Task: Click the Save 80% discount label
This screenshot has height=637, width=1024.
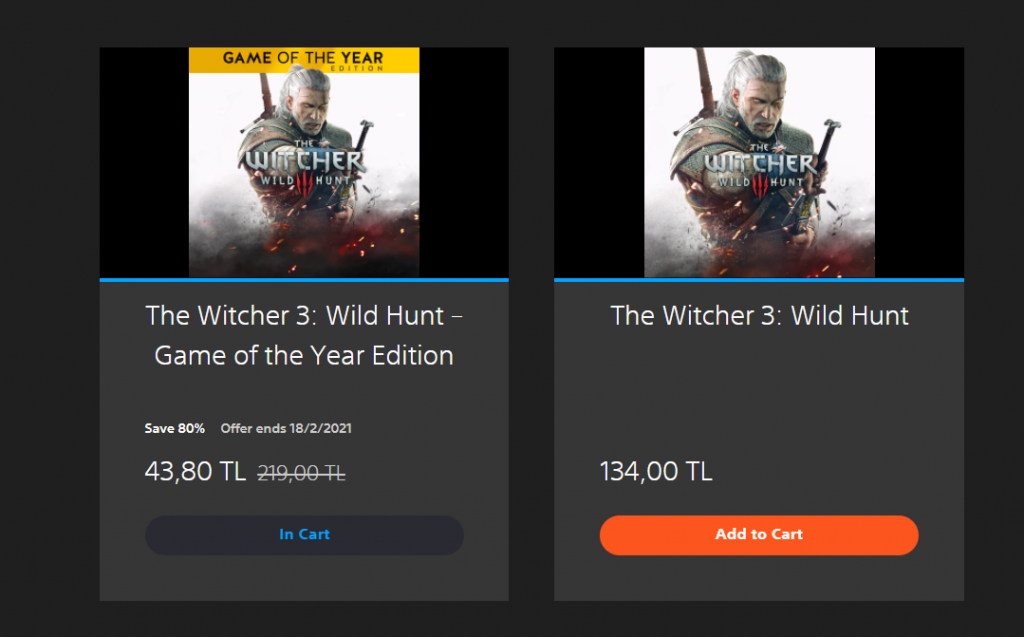Action: (x=175, y=429)
